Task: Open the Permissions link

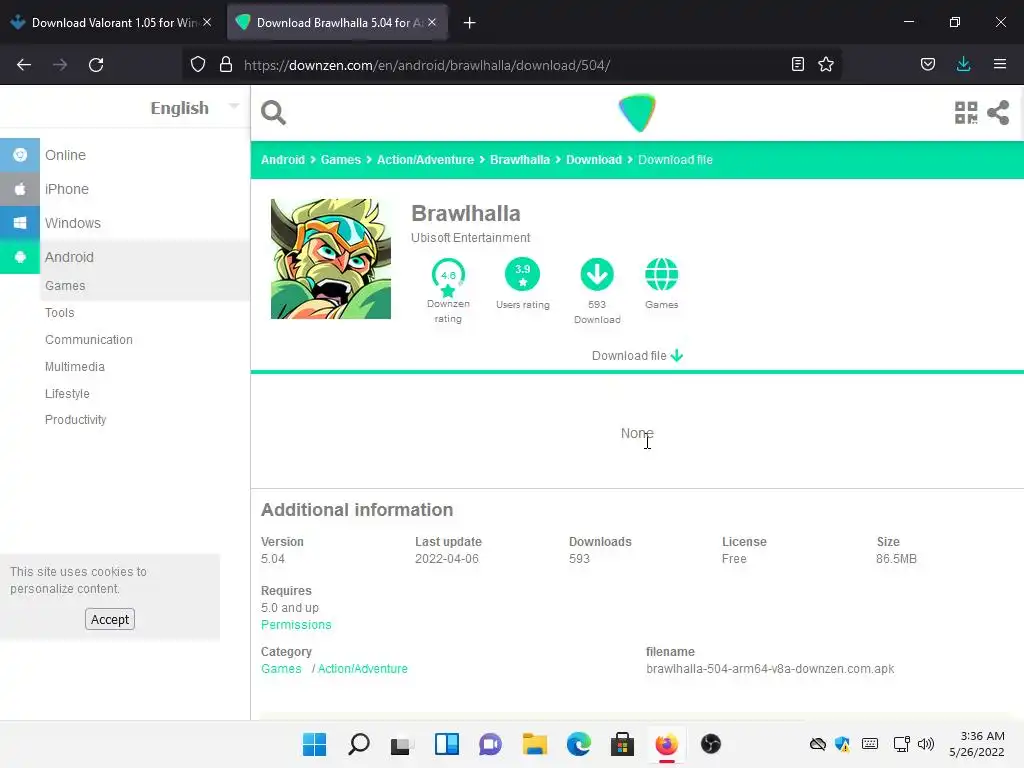Action: pos(296,624)
